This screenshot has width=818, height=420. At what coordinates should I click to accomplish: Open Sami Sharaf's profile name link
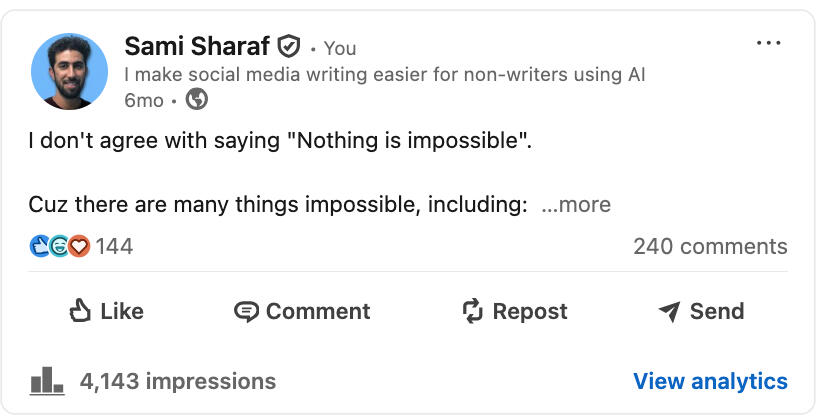(196, 46)
